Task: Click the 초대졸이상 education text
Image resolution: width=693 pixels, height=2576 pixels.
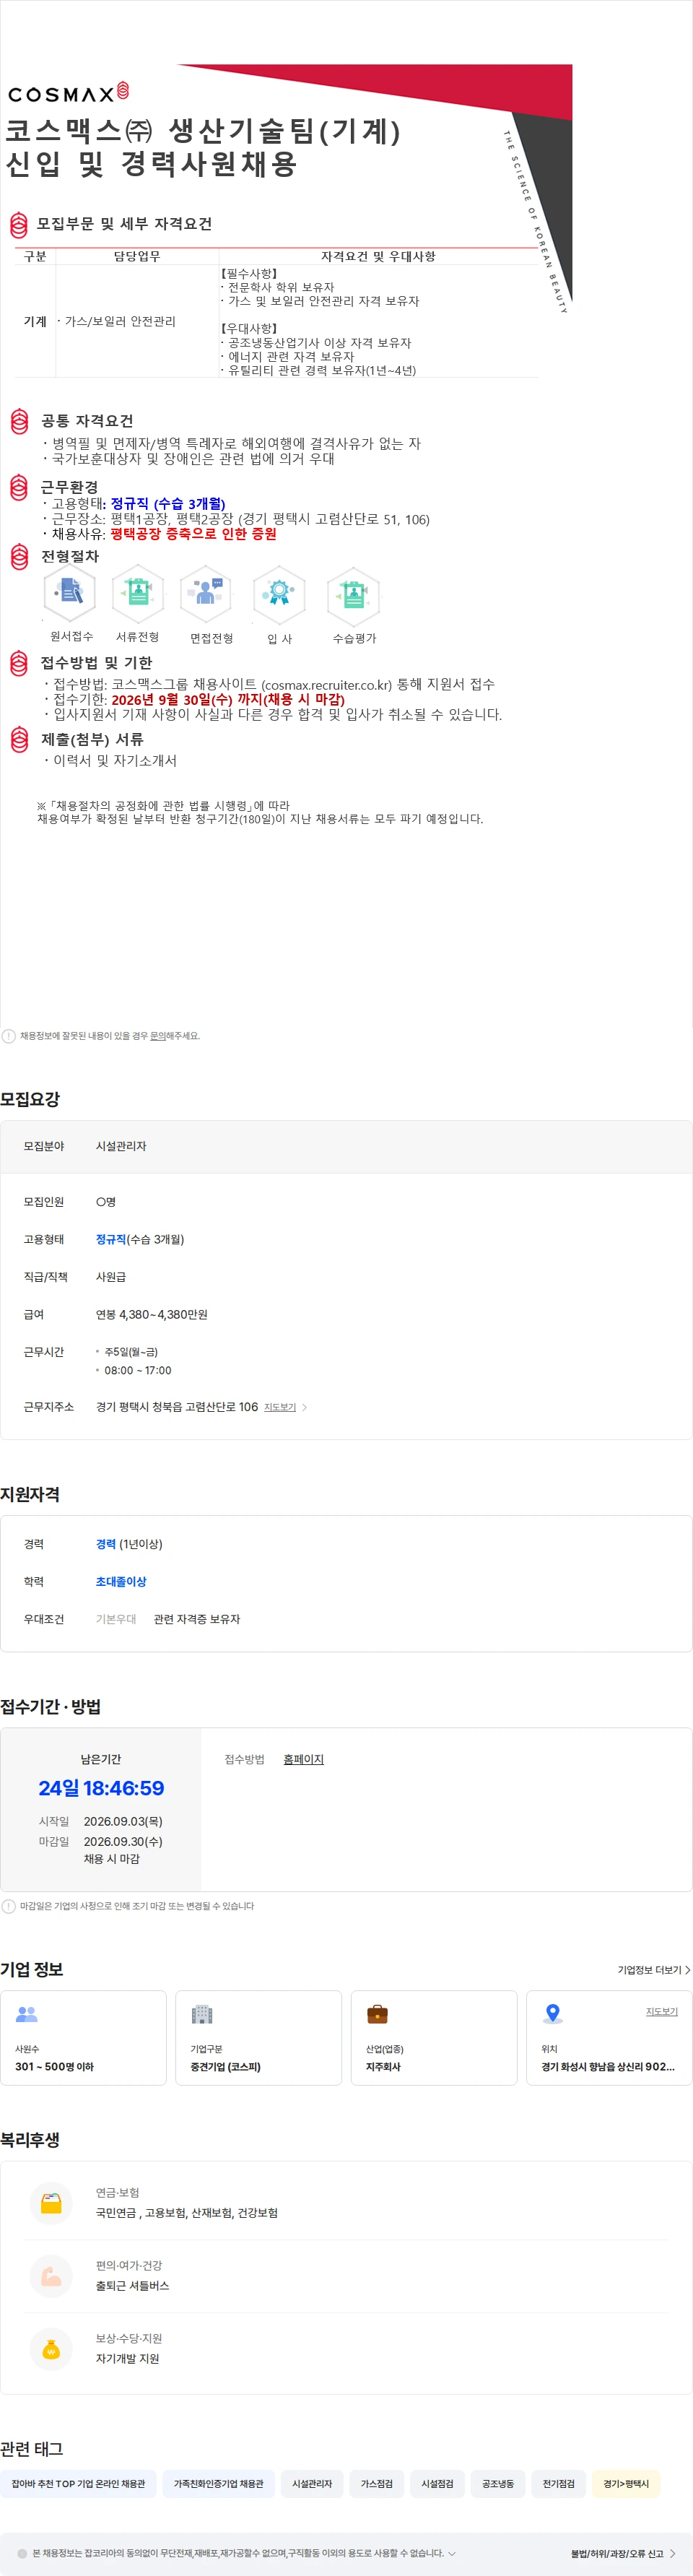Action: click(121, 1581)
